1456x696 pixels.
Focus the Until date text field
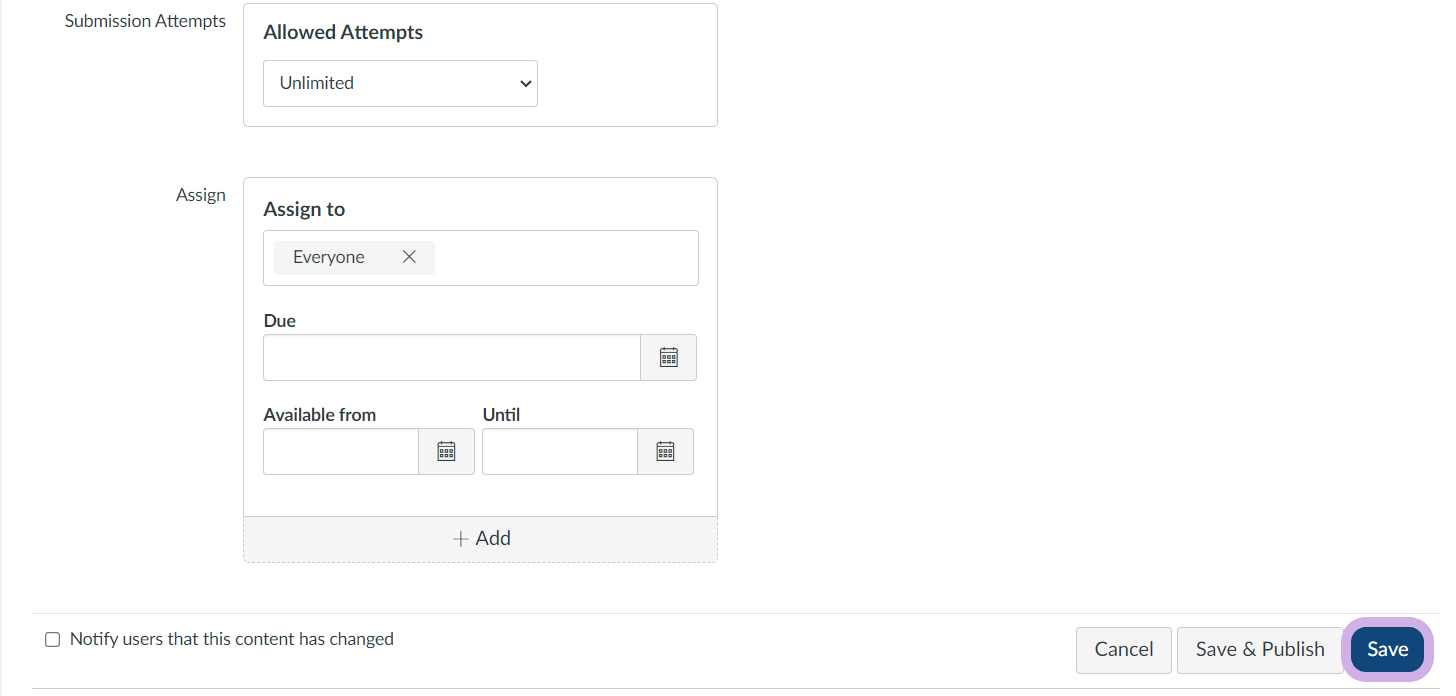tap(559, 452)
